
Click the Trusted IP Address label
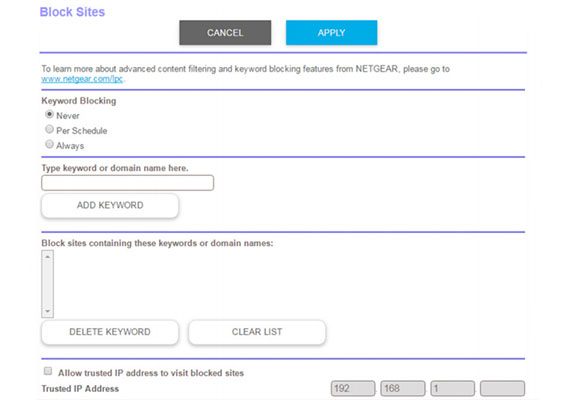(80, 389)
